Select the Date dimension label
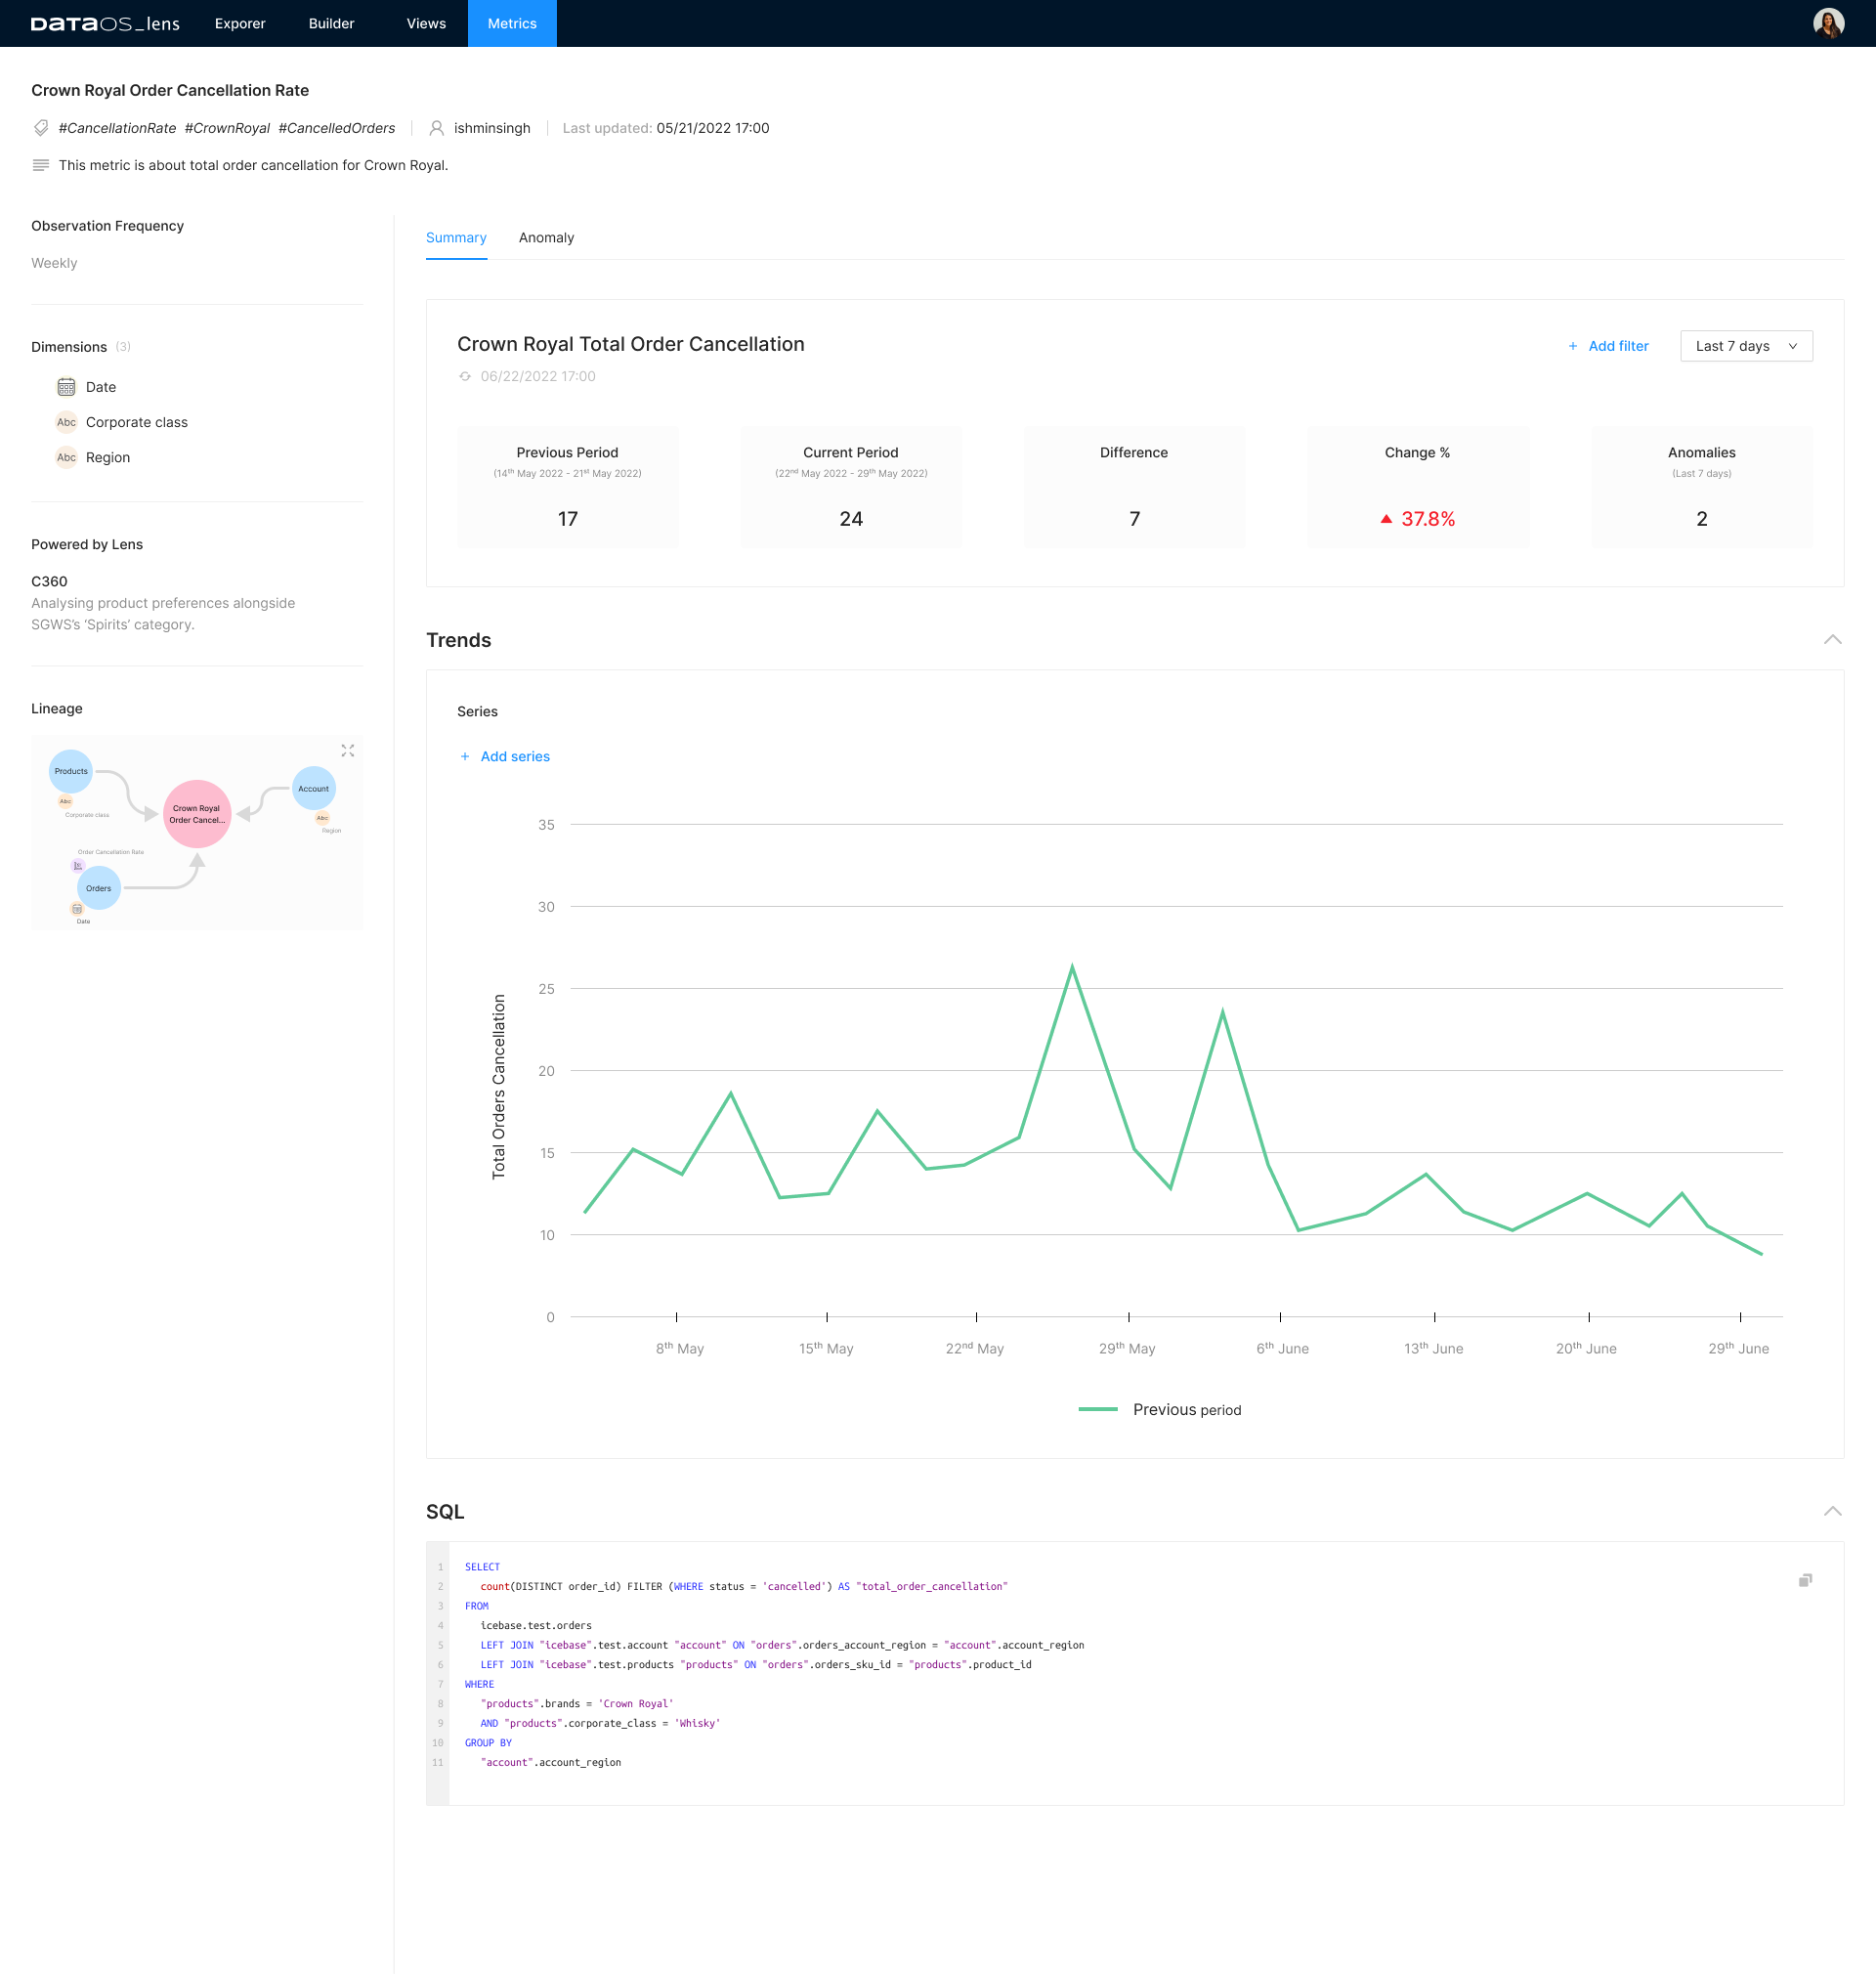 [x=101, y=387]
